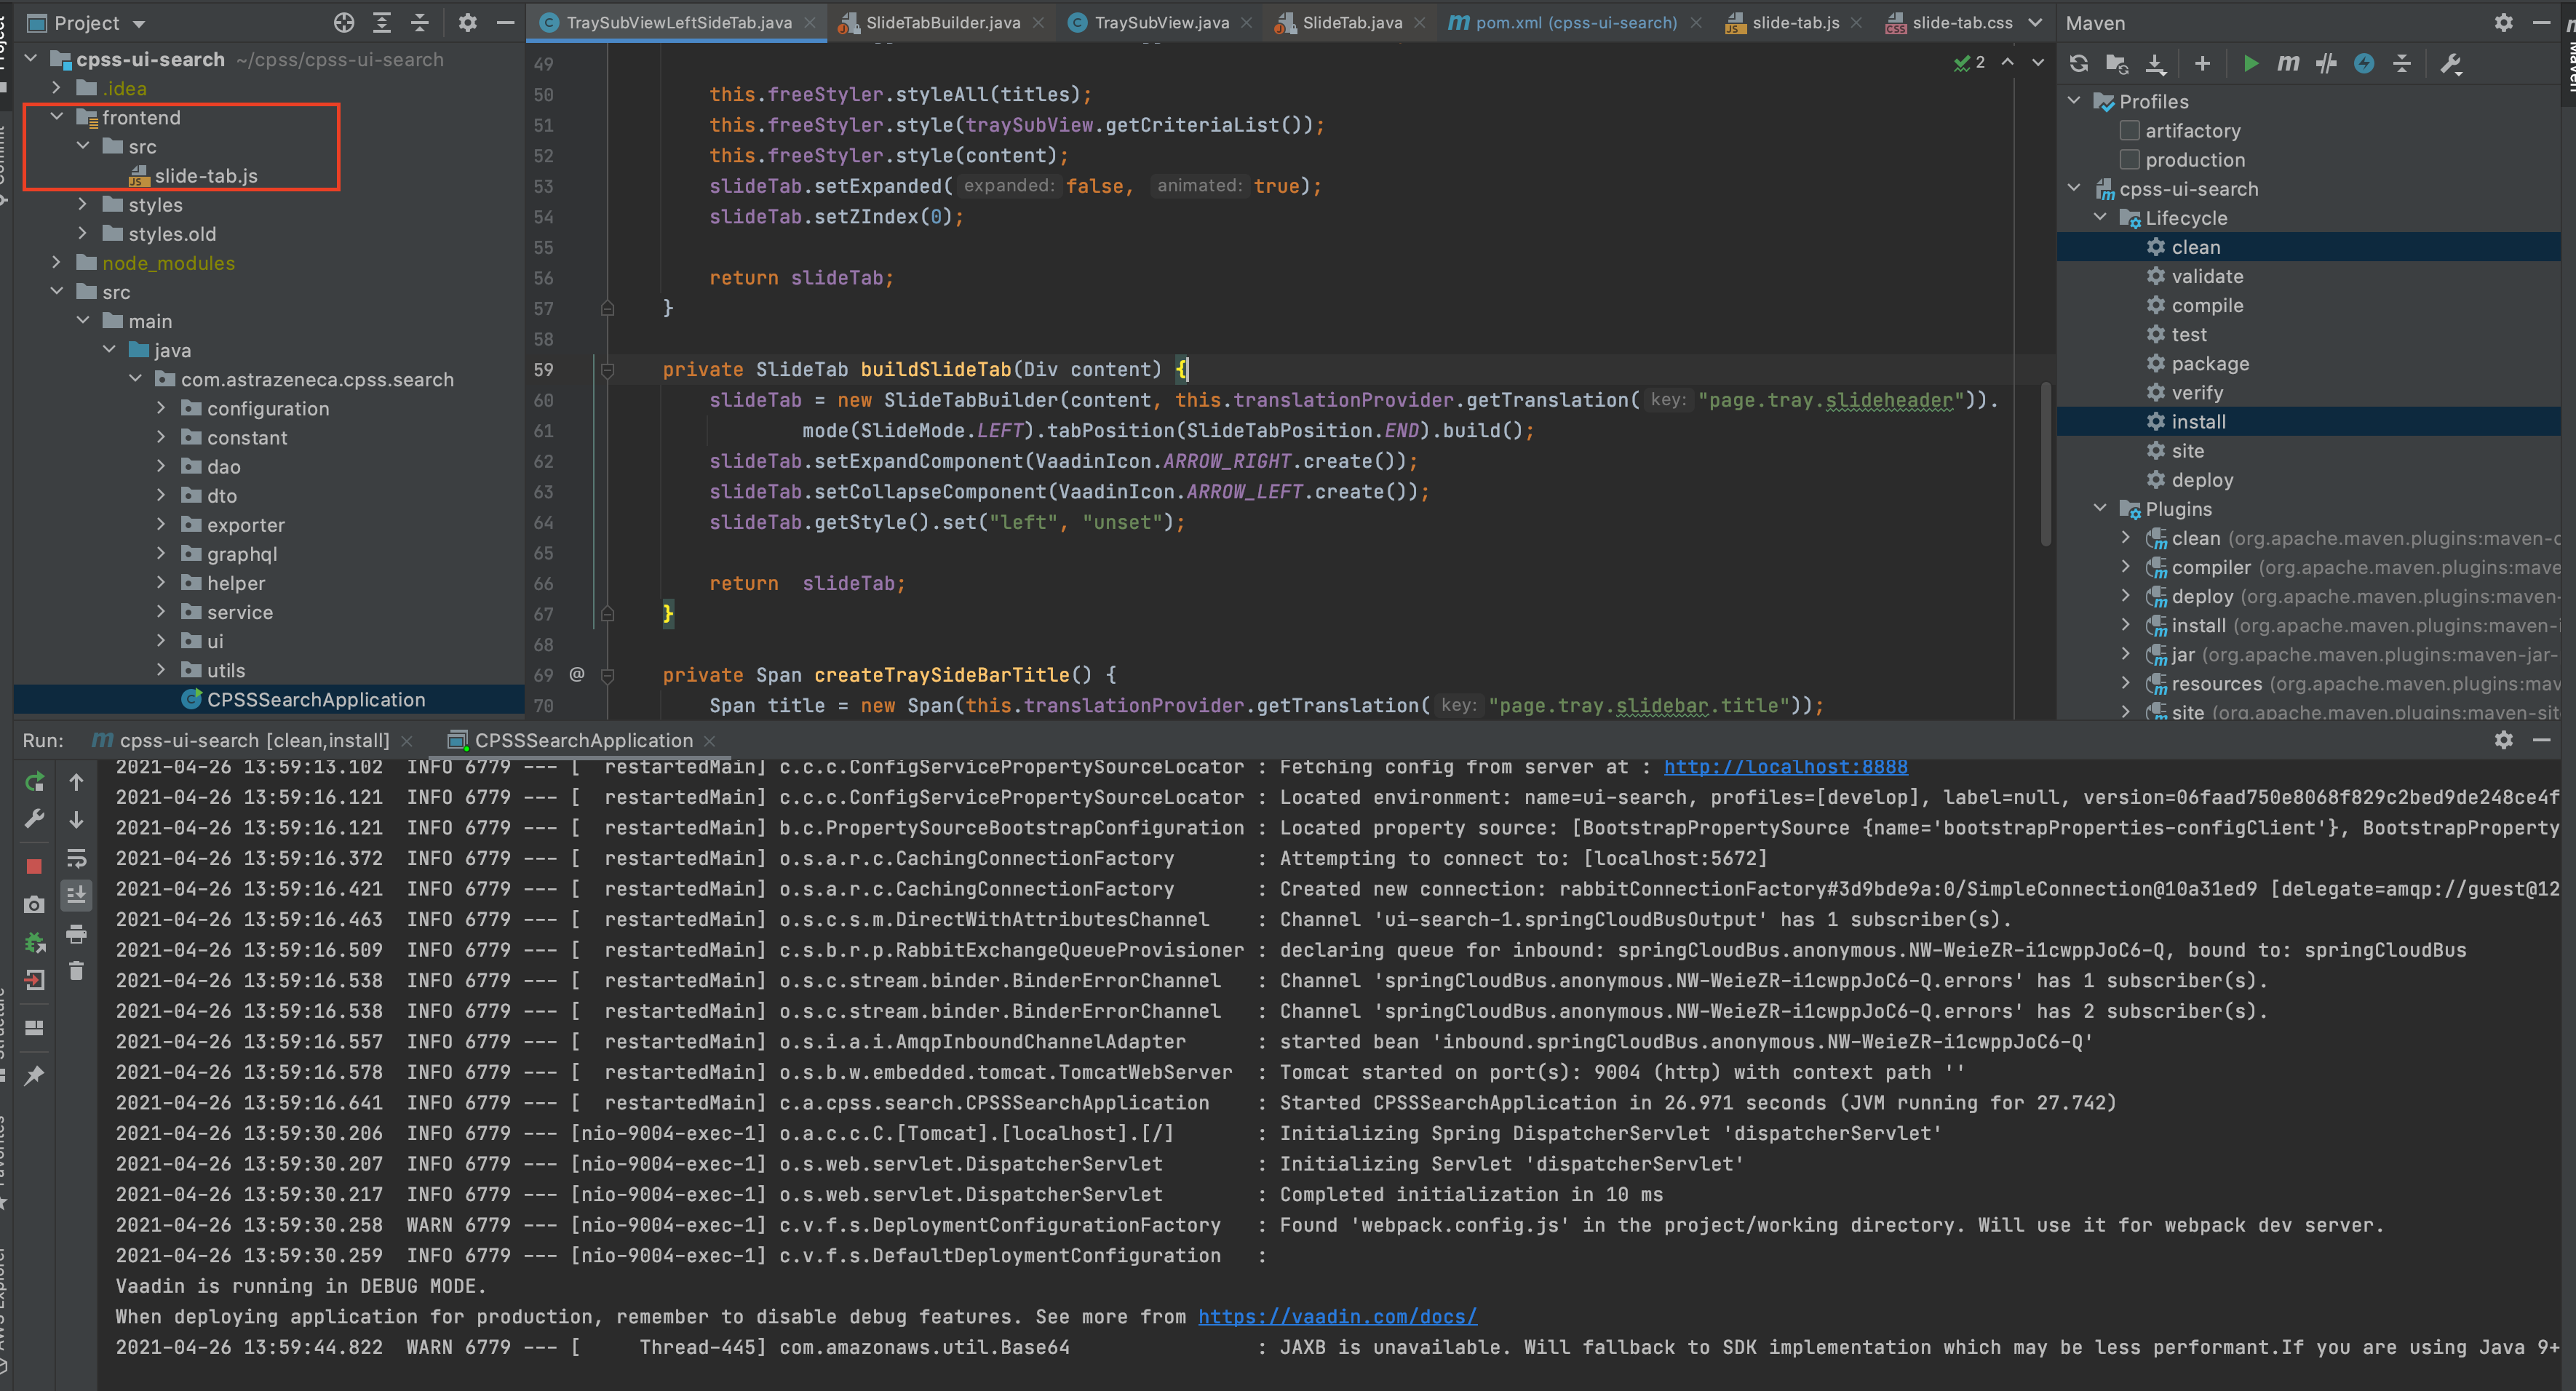Clear the console with the trash icon
2576x1391 pixels.
click(x=76, y=971)
